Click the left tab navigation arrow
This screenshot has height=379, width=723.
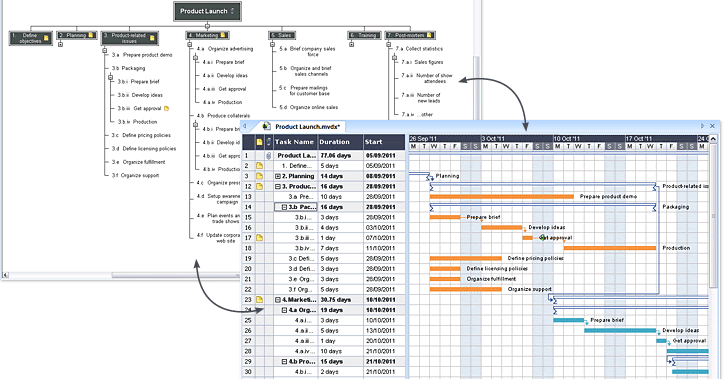click(245, 126)
